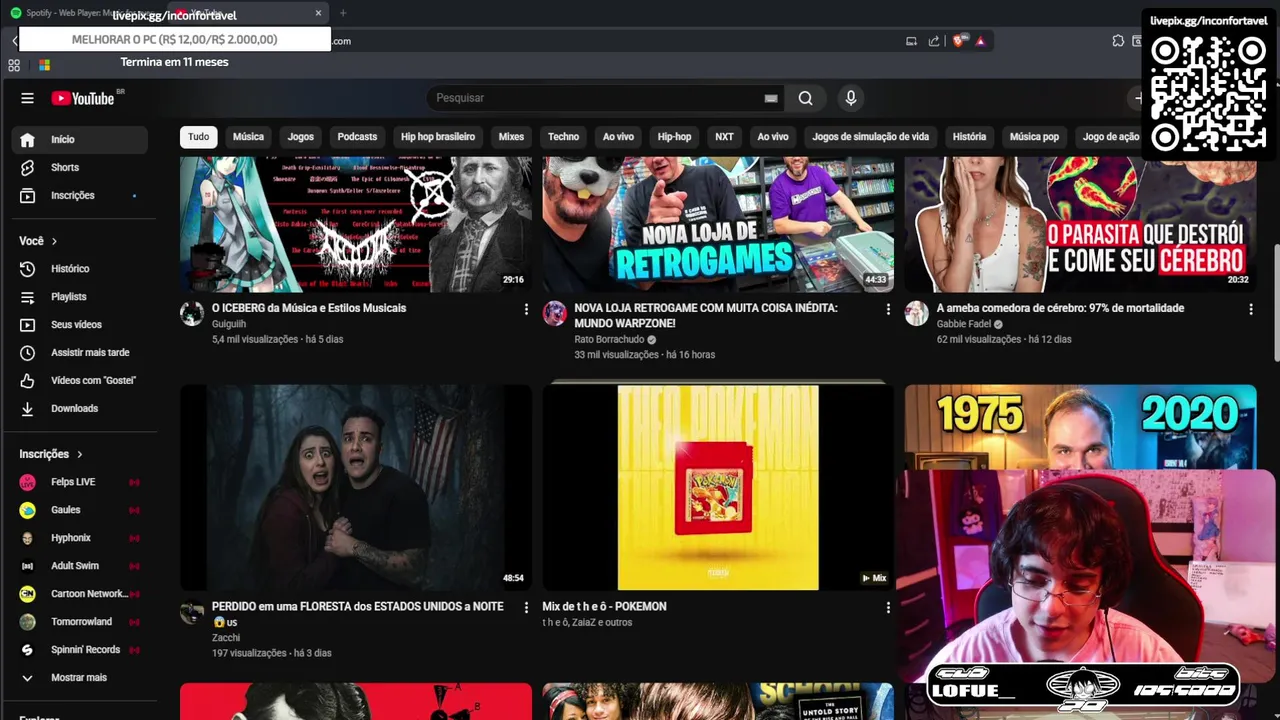
Task: Open options for Mix de theô POKEMON
Action: (x=888, y=607)
